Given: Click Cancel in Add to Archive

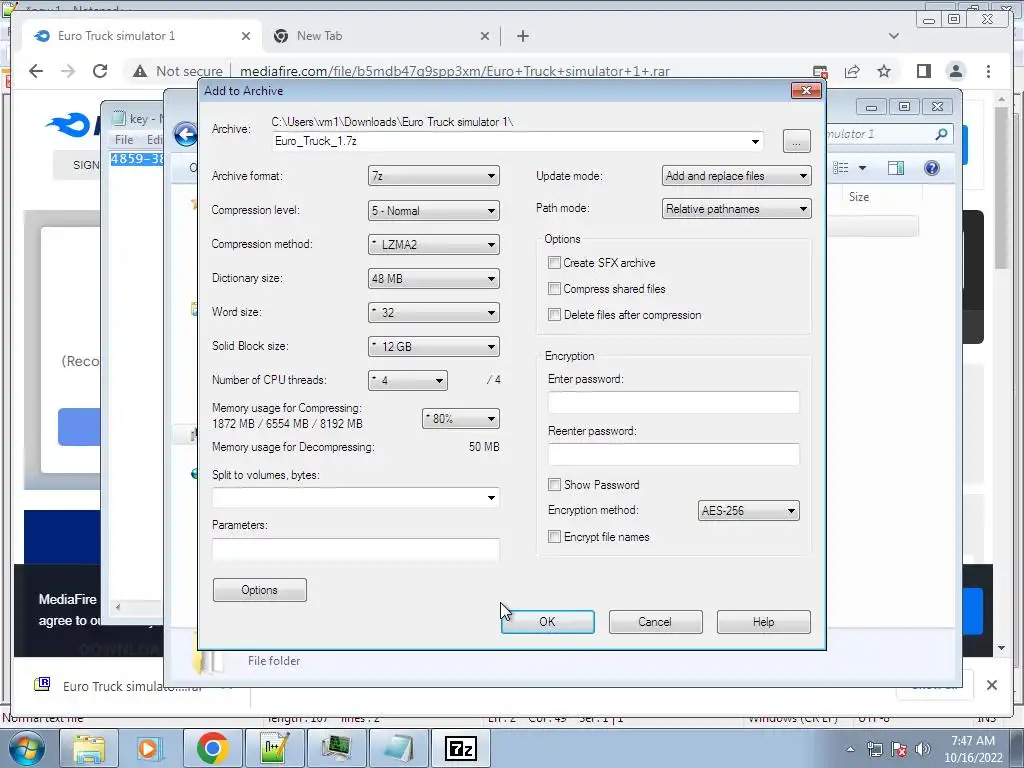Looking at the screenshot, I should (655, 622).
